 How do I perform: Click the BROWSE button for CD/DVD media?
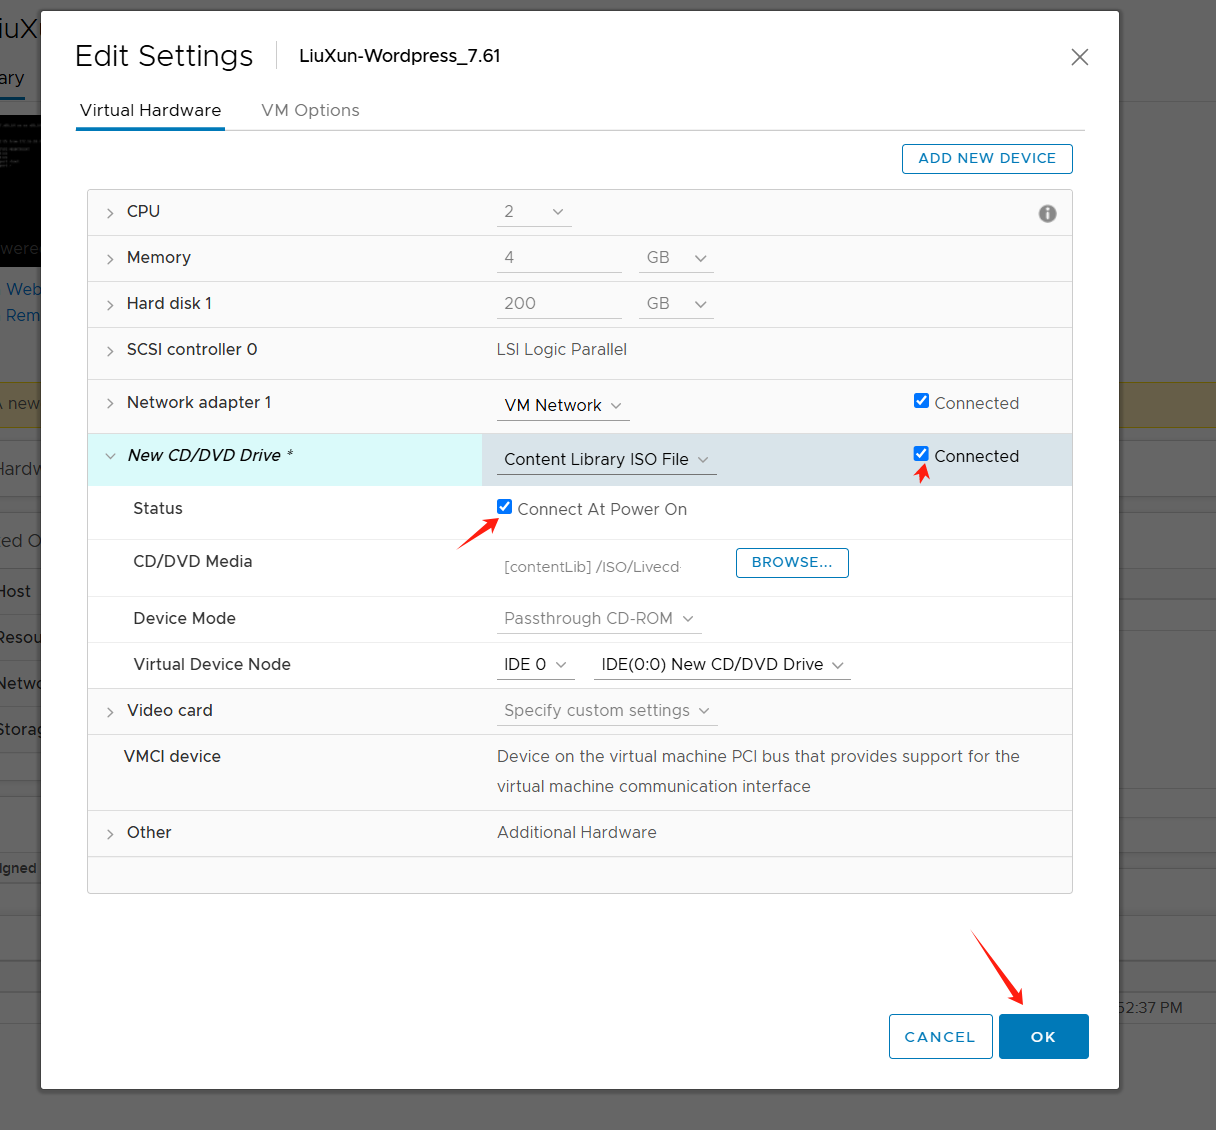792,563
